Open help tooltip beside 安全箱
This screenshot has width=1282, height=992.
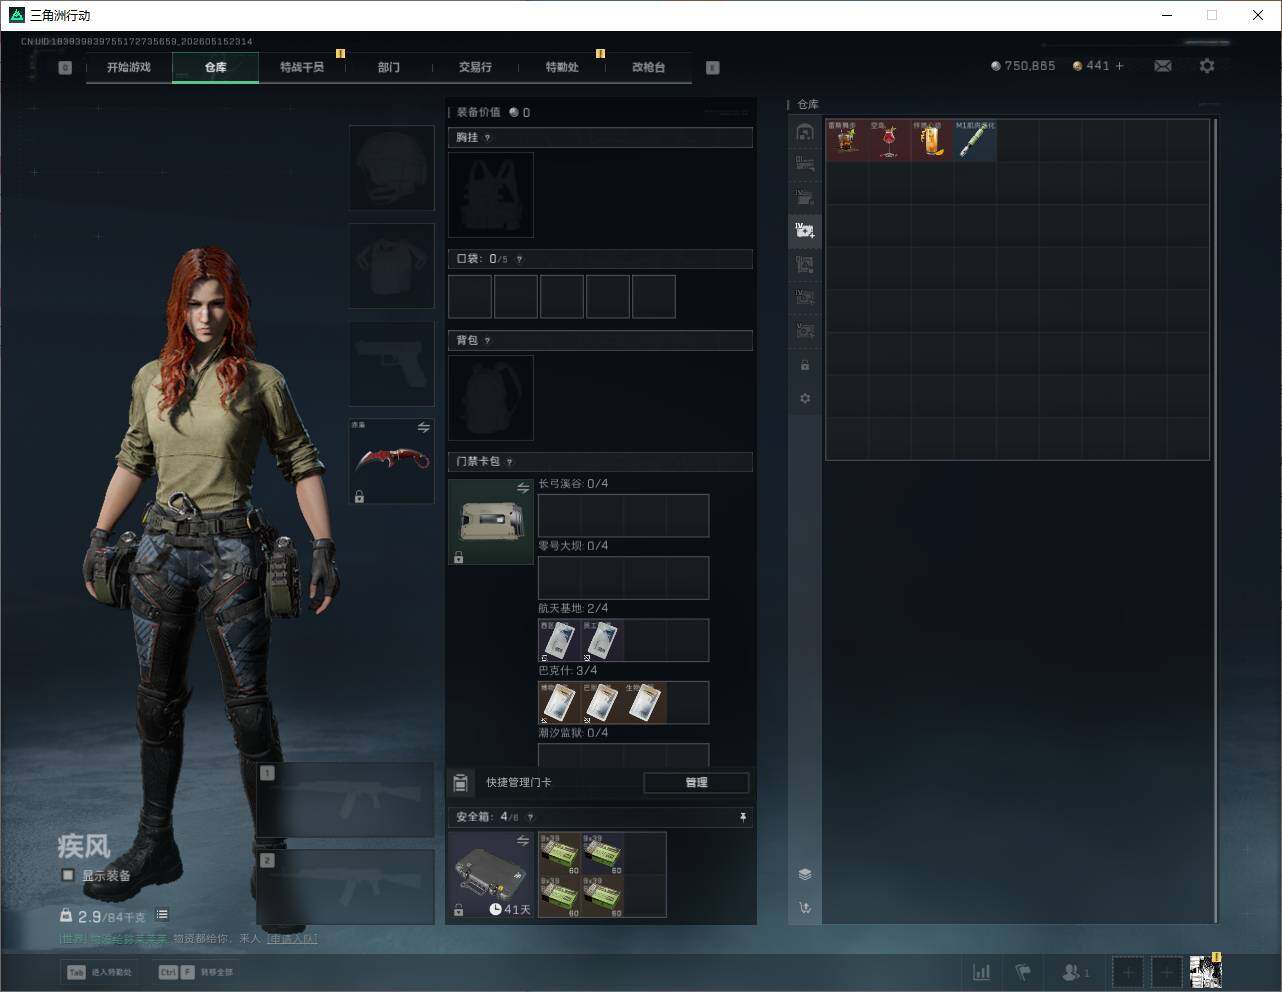(x=531, y=817)
